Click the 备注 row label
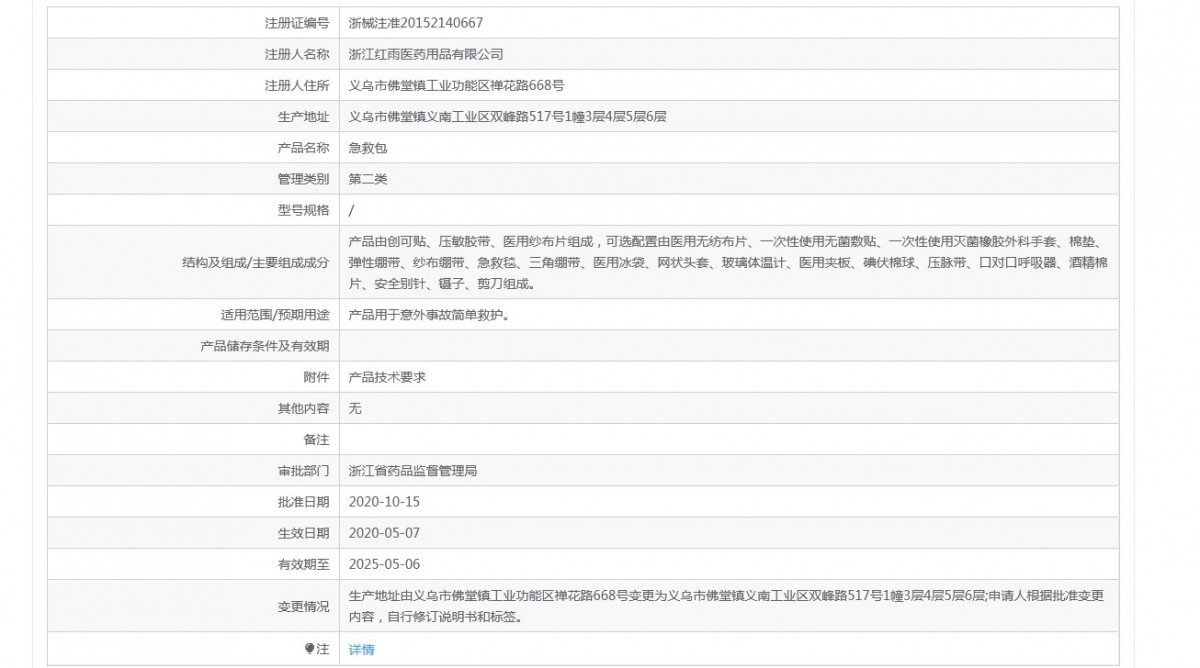Image resolution: width=1200 pixels, height=668 pixels. [316, 439]
